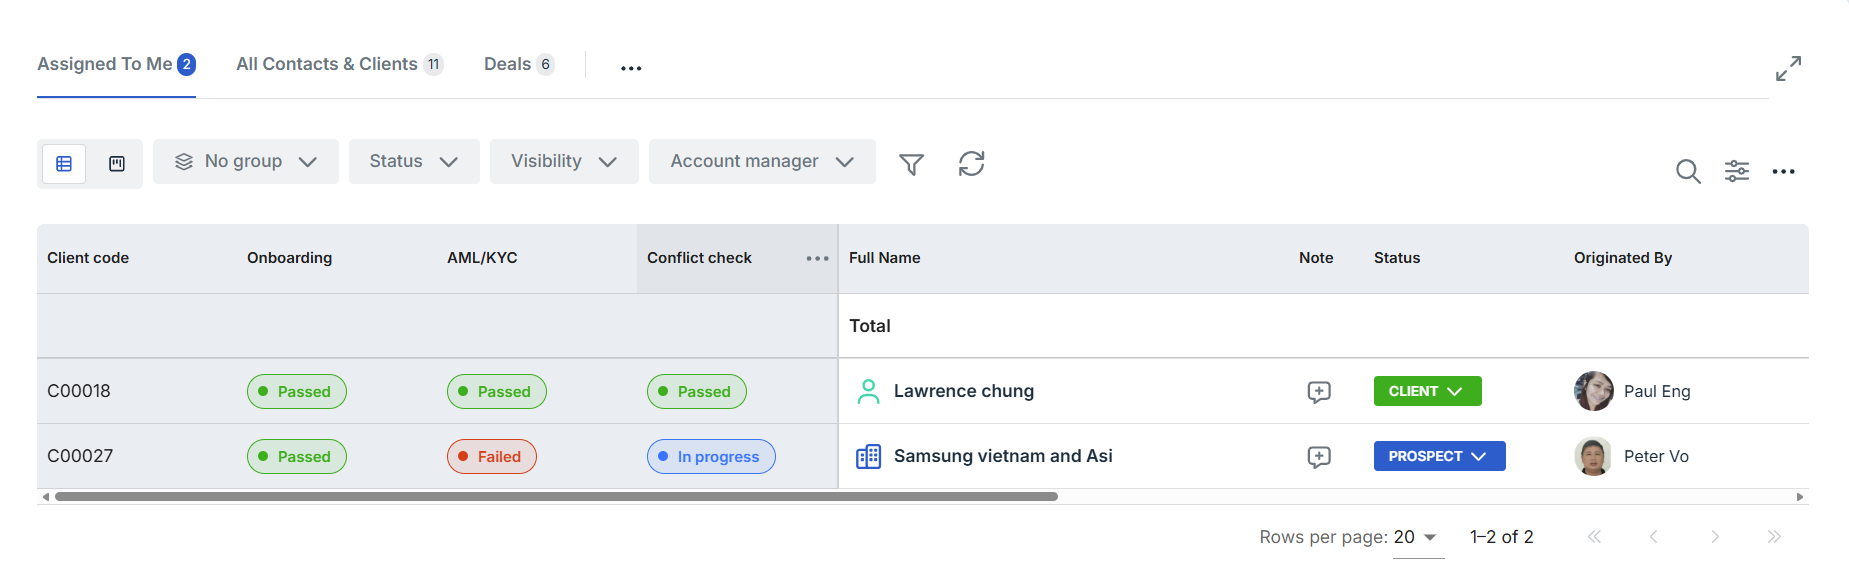Open the filter funnel icon
This screenshot has width=1849, height=578.
[911, 164]
